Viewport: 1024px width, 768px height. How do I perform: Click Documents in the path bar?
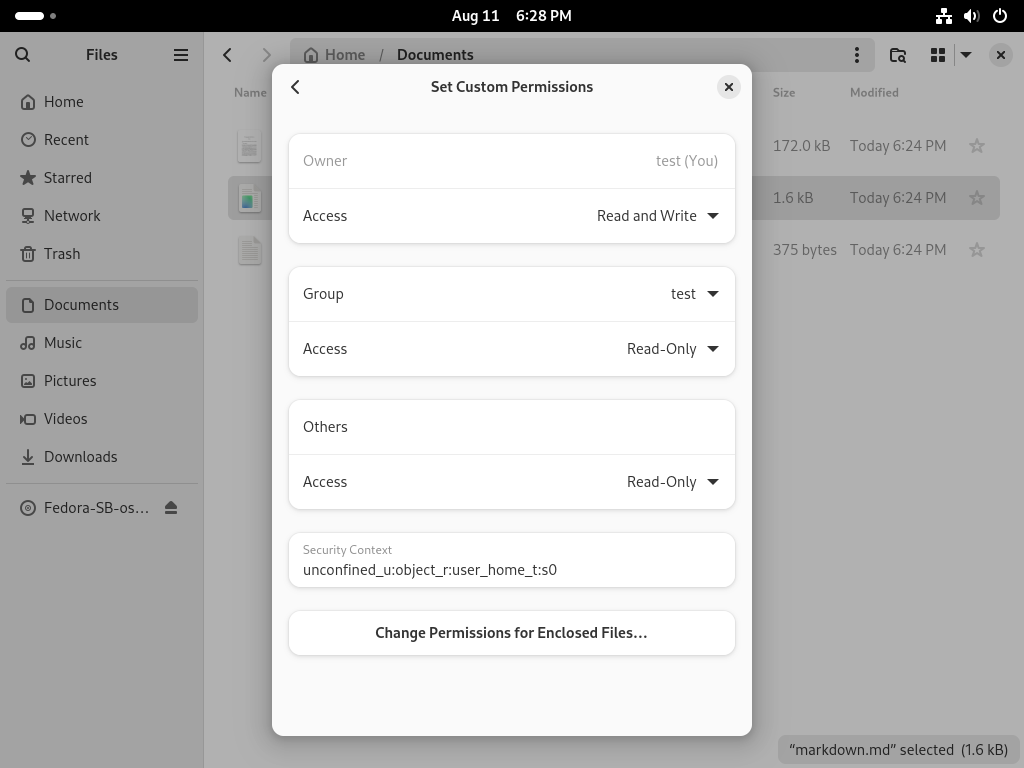(x=435, y=55)
